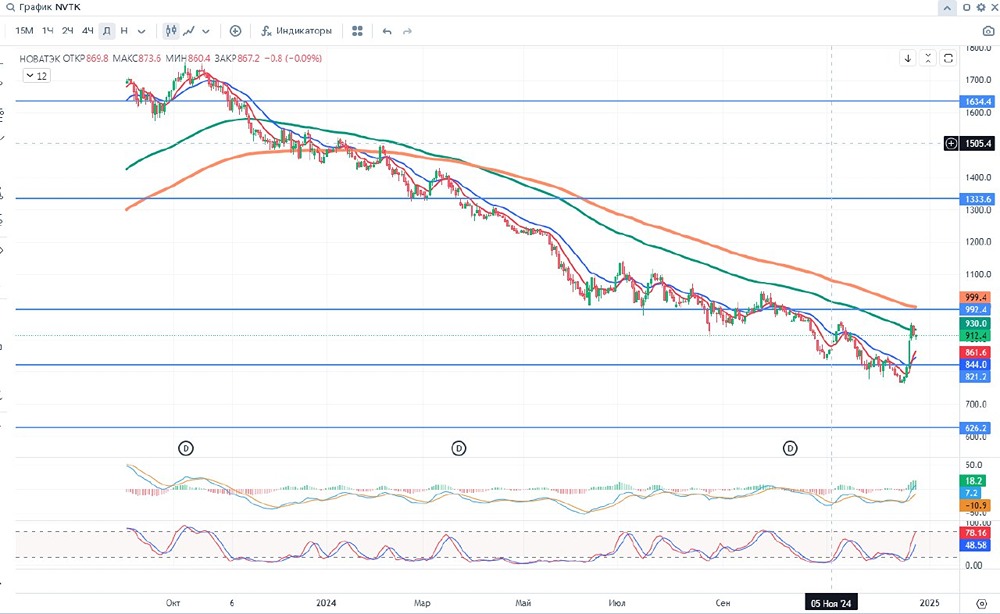Click the 1333.6 price line label
The width and height of the screenshot is (1000, 614).
[x=978, y=199]
